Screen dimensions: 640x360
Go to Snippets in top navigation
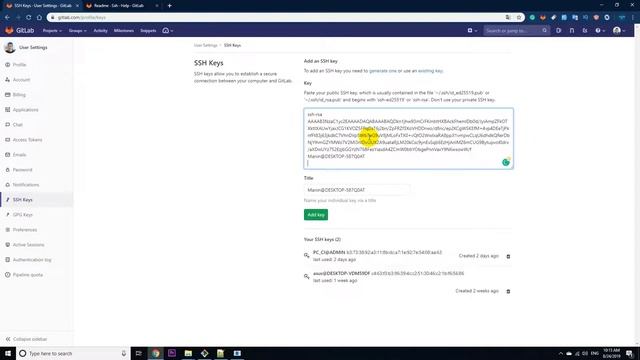(x=148, y=31)
